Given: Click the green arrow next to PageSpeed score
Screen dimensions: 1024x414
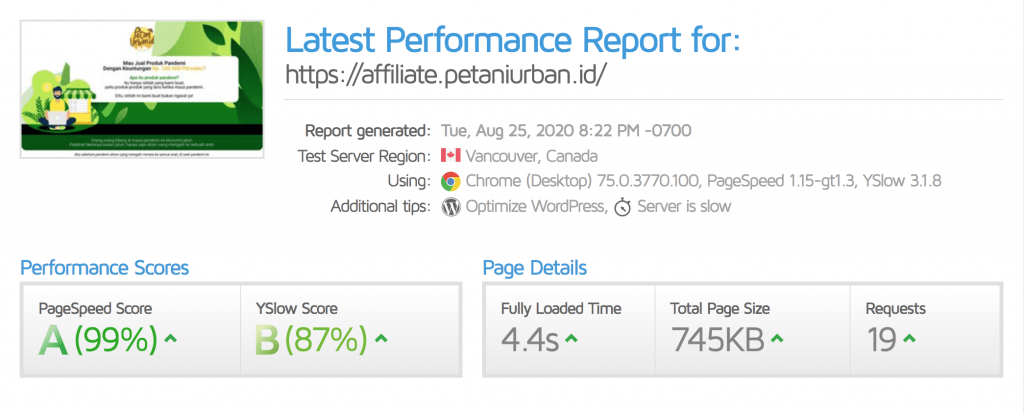Looking at the screenshot, I should [170, 338].
